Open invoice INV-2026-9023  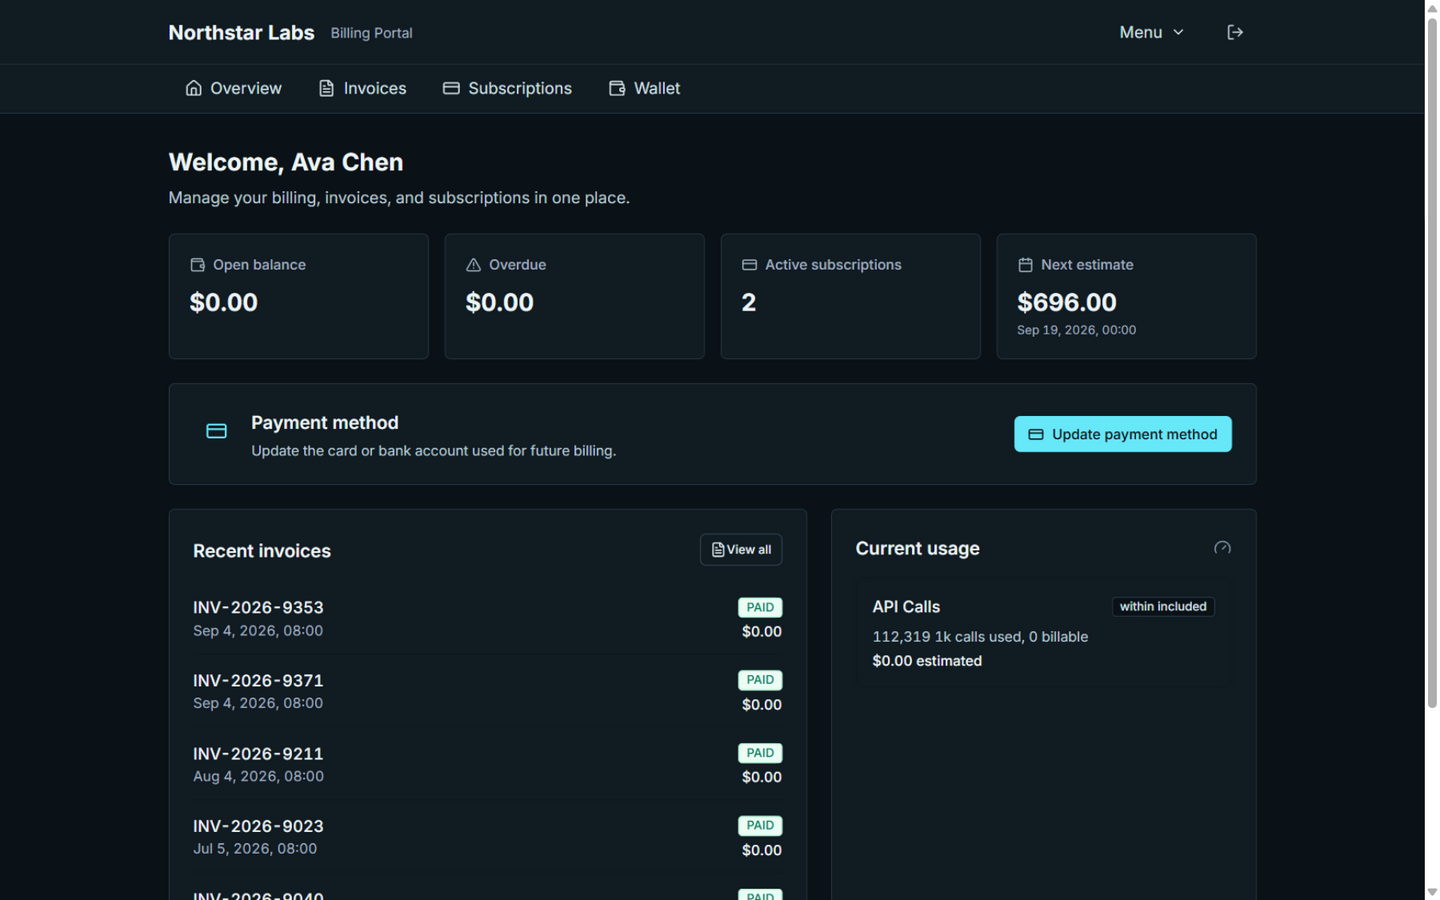point(487,838)
